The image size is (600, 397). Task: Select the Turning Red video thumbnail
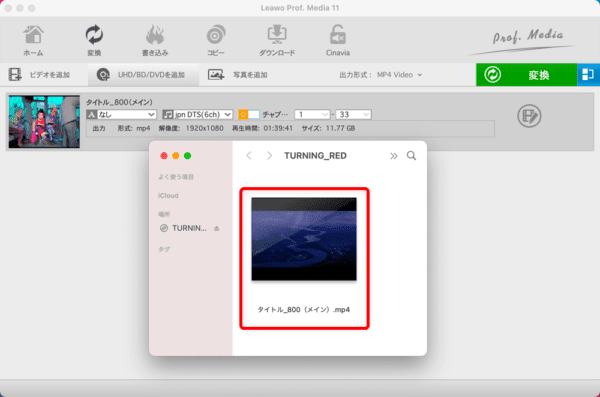[x=44, y=122]
